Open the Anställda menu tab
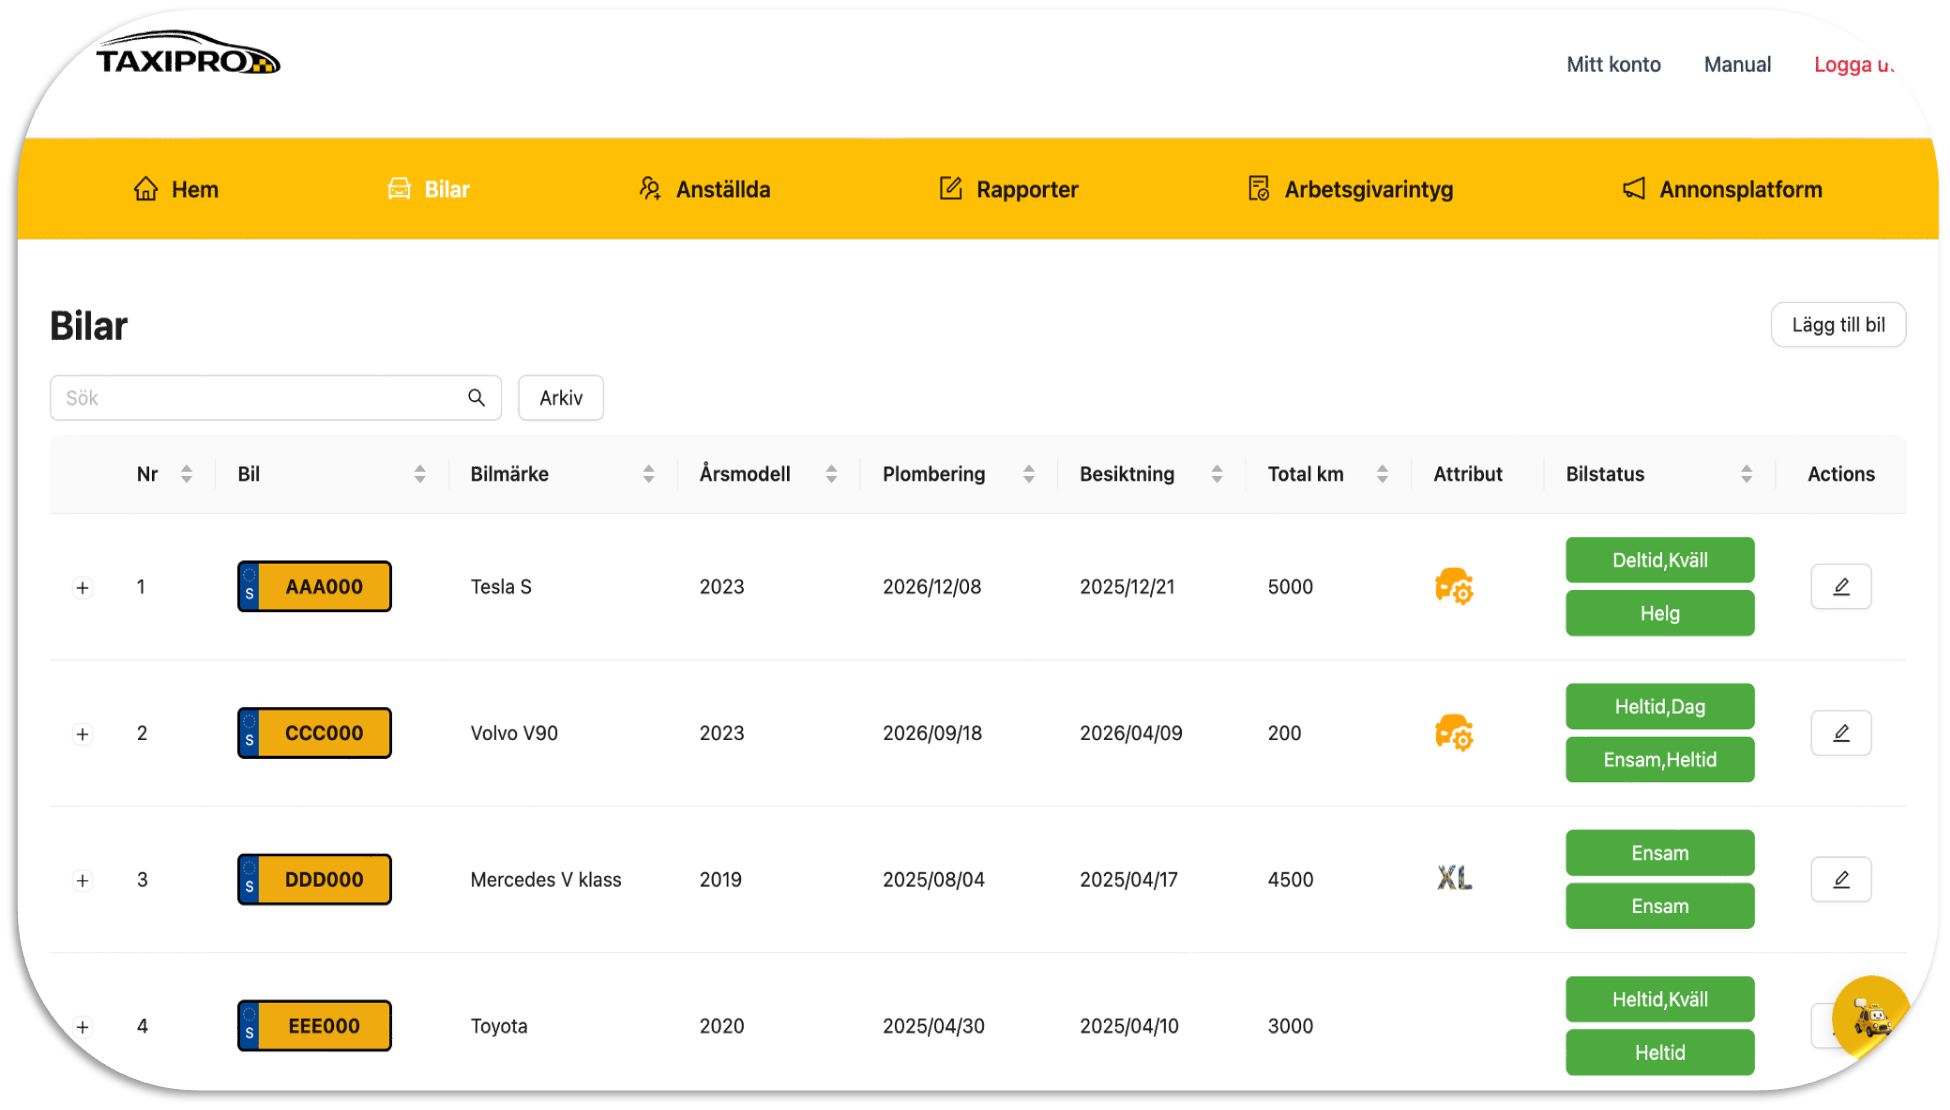 [x=705, y=189]
